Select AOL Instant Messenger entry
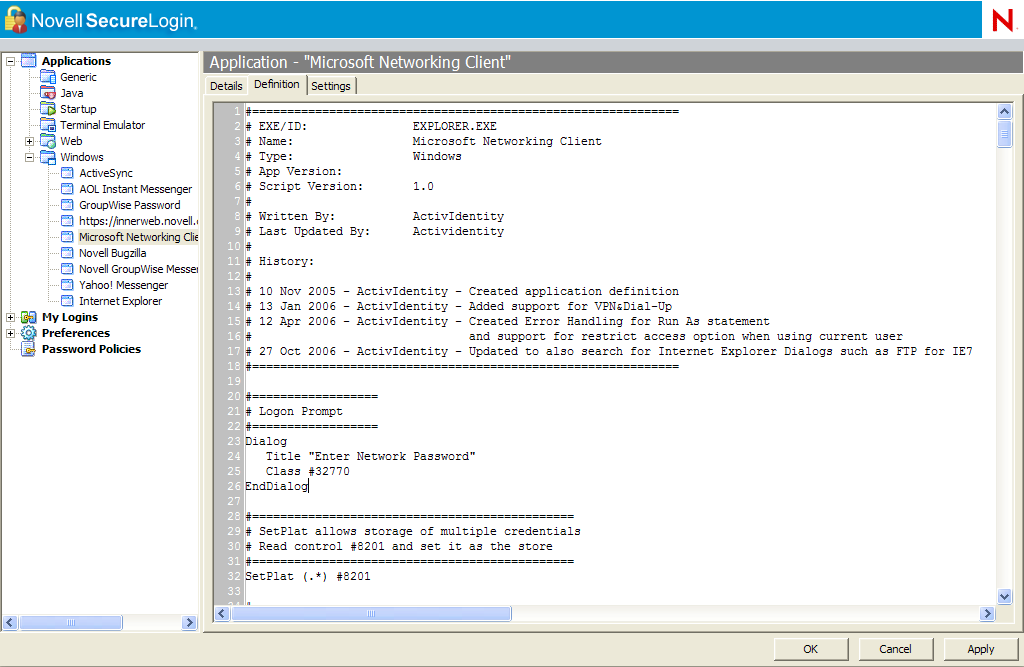This screenshot has height=667, width=1024. click(136, 189)
